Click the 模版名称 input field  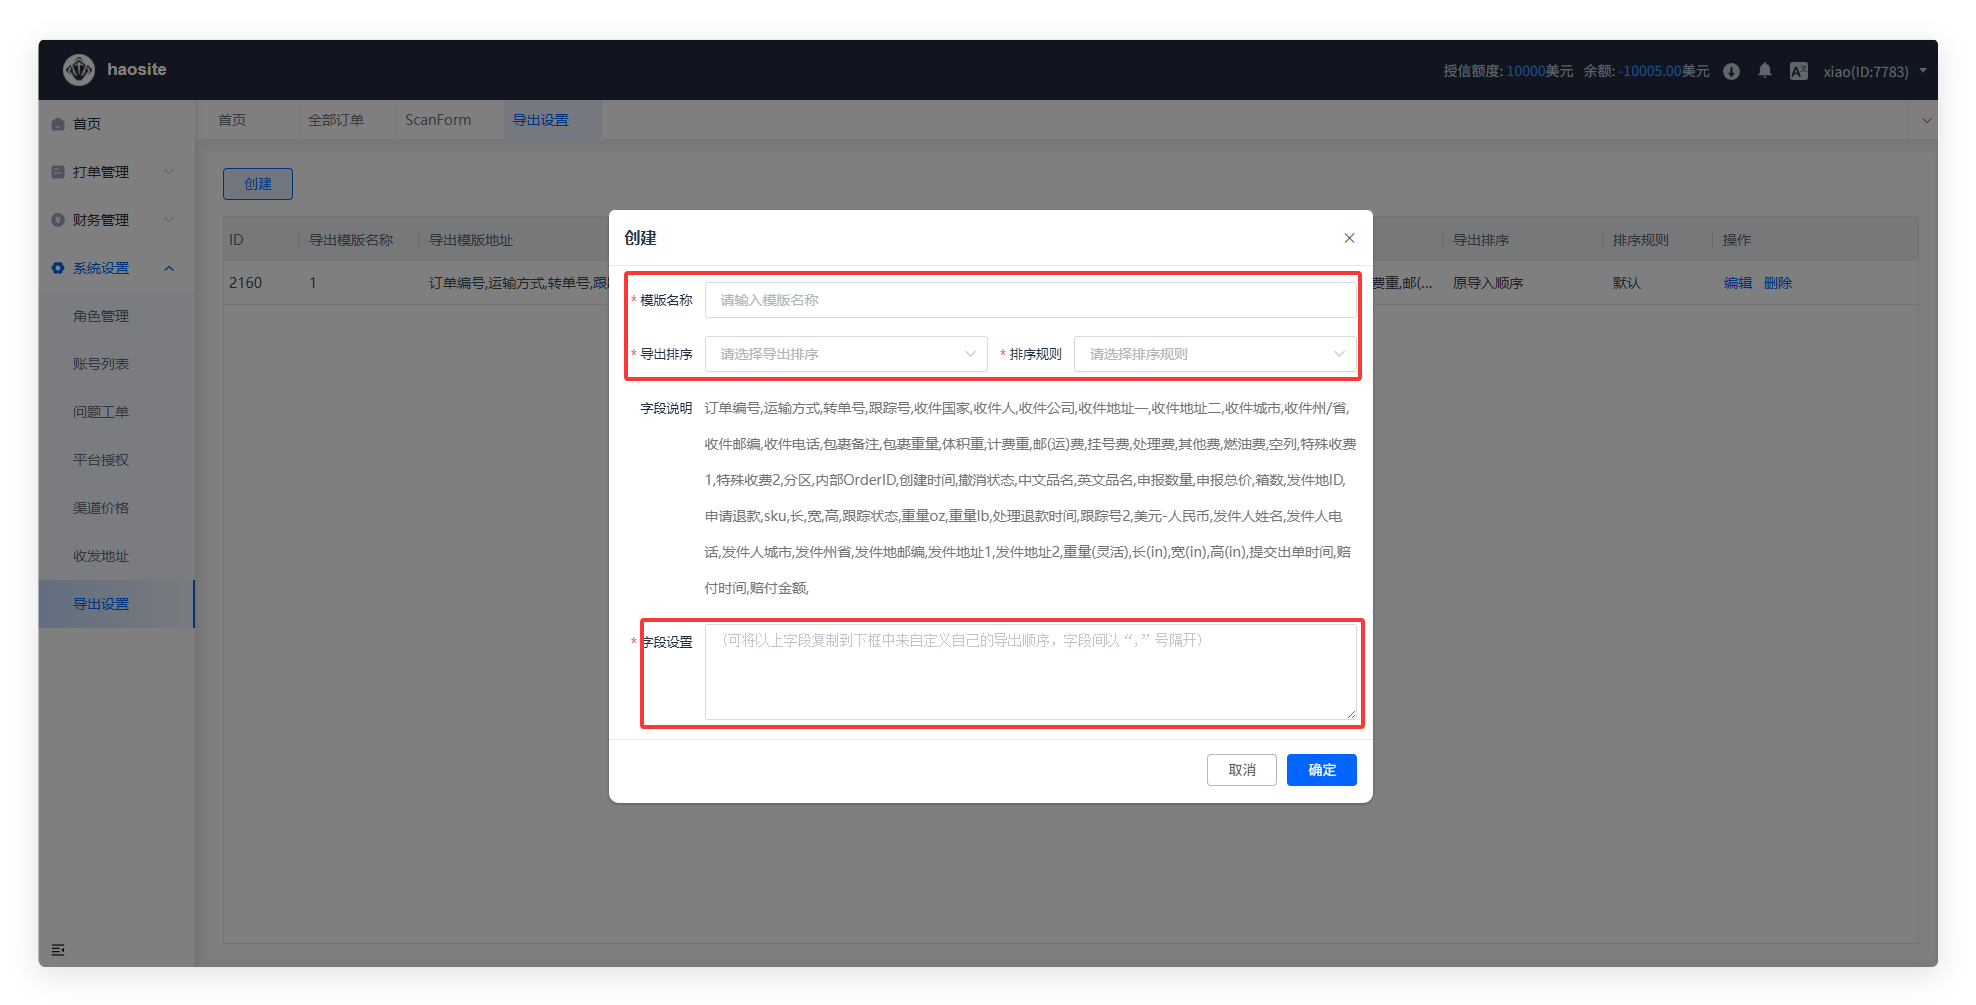(x=1030, y=300)
